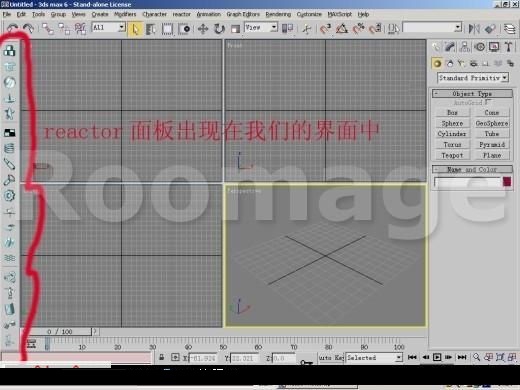This screenshot has height=390, width=520.
Task: Activate the Bind to Space Warp tool
Action: click(80, 29)
